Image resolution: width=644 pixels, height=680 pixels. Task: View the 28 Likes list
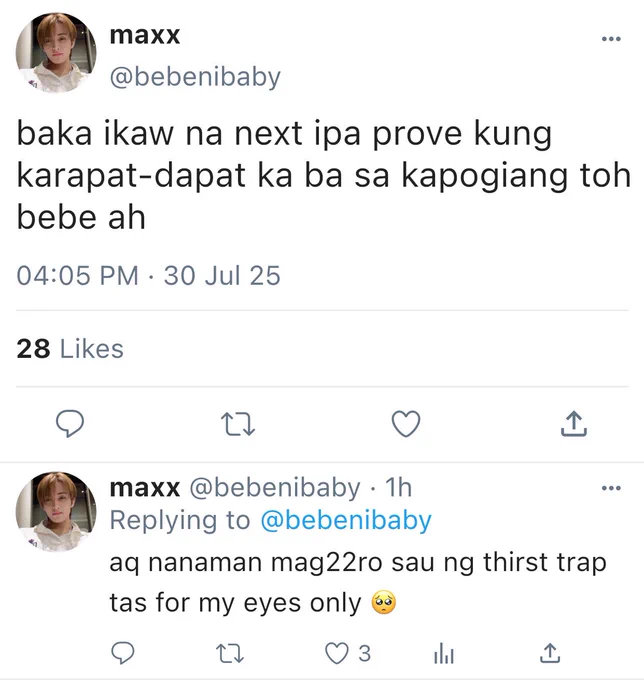click(x=70, y=349)
